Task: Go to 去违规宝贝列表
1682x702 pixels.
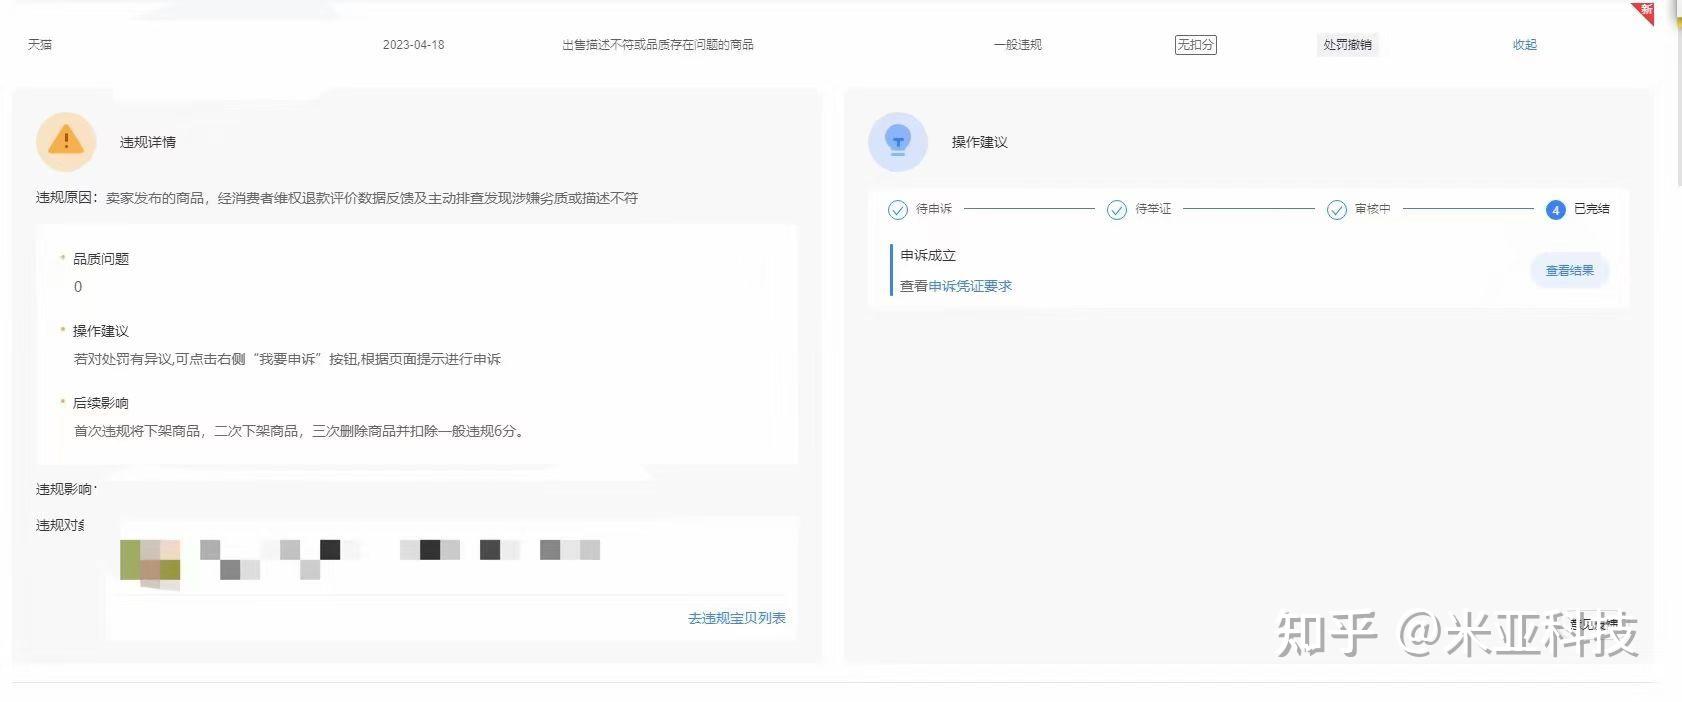Action: click(x=737, y=618)
